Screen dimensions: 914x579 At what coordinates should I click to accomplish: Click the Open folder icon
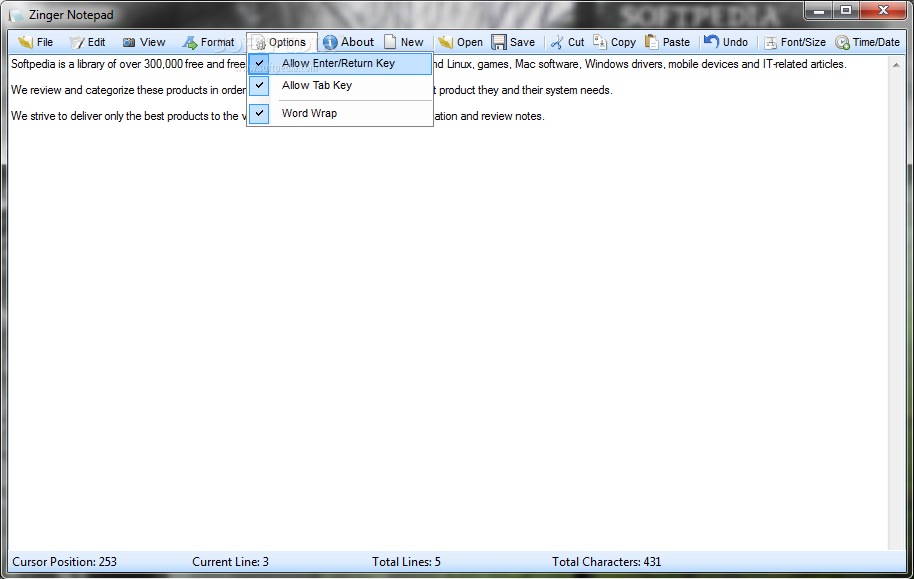445,42
